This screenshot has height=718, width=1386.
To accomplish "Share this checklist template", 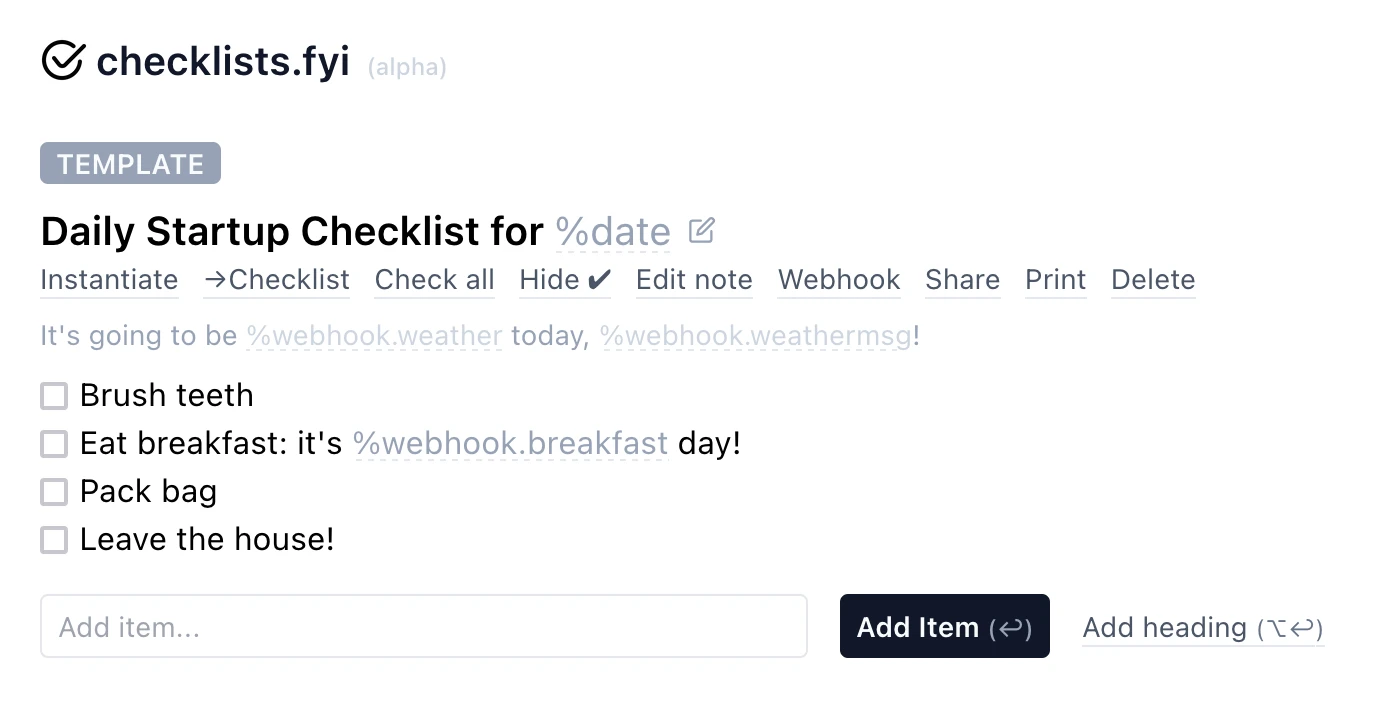I will (962, 280).
